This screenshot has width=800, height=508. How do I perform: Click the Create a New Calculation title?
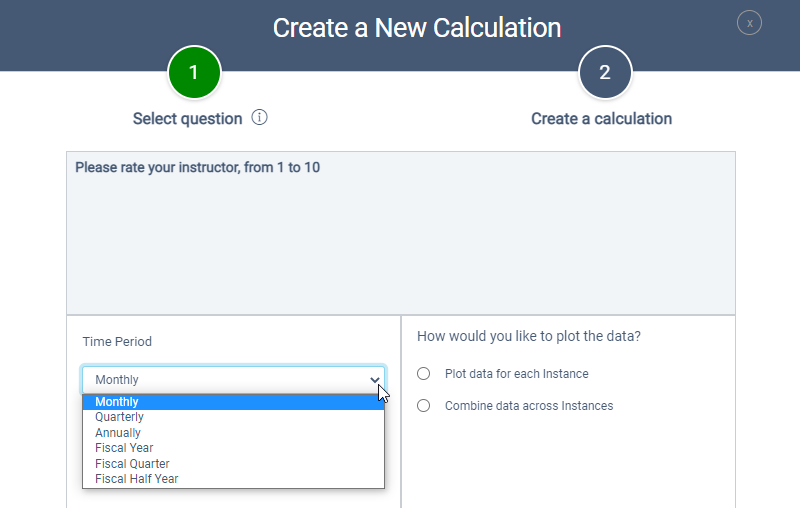pos(417,27)
